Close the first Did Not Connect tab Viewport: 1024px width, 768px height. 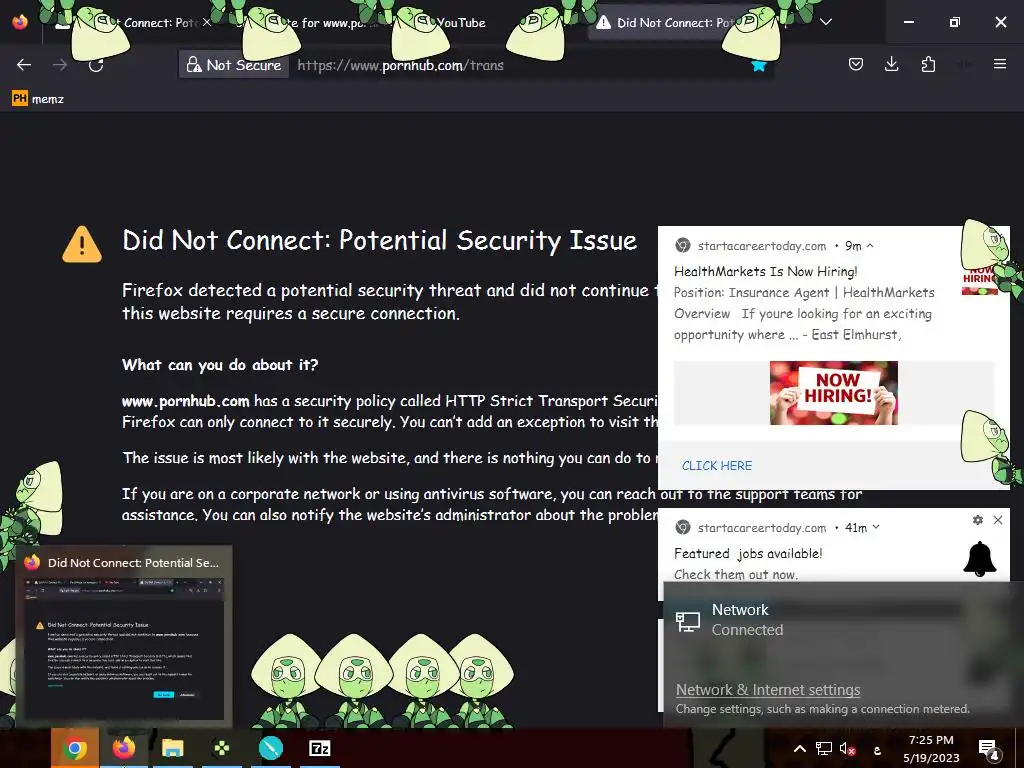pyautogui.click(x=206, y=22)
